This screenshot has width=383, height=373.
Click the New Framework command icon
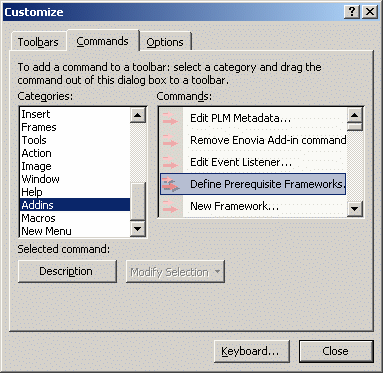click(170, 206)
